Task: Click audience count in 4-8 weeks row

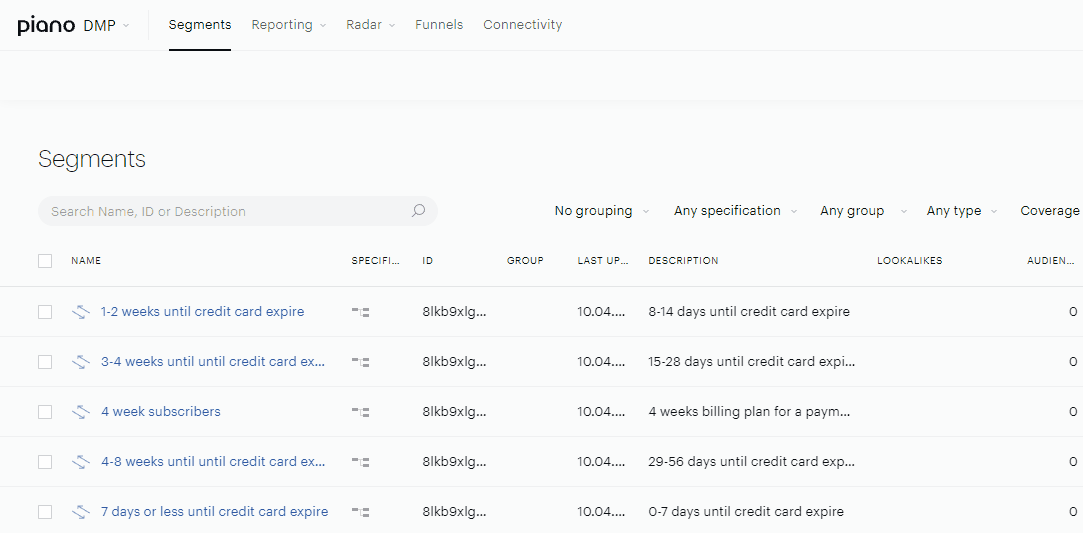Action: point(1073,462)
